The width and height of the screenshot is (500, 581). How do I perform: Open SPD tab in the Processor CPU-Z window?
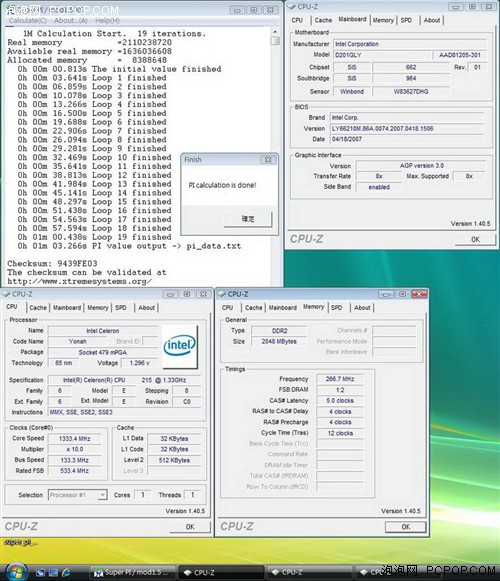click(x=121, y=308)
